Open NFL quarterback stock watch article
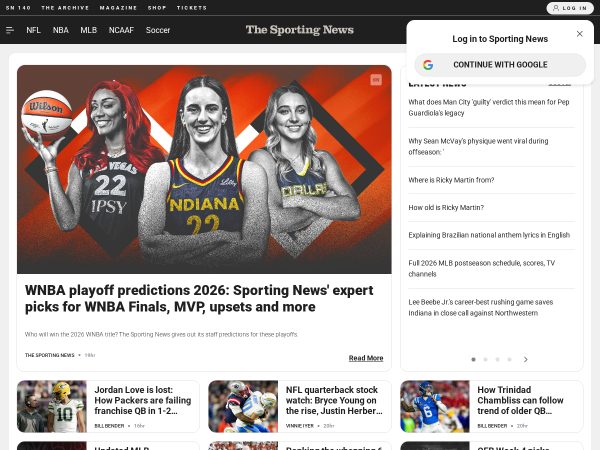Image resolution: width=600 pixels, height=450 pixels. (x=334, y=400)
